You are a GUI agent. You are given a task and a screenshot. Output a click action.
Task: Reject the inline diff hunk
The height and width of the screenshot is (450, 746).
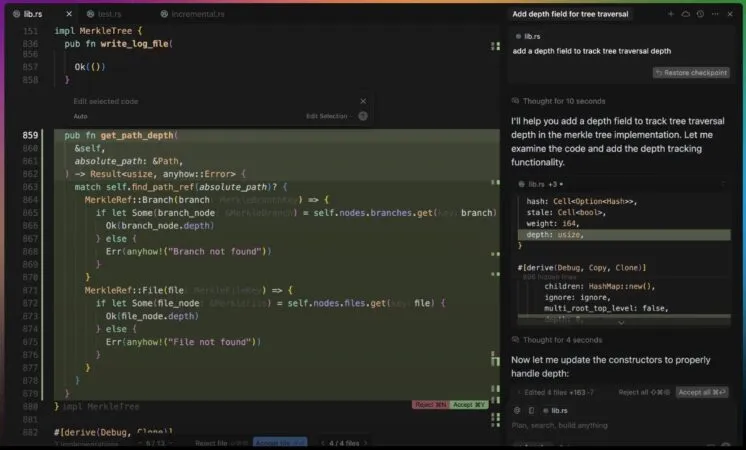pos(431,404)
